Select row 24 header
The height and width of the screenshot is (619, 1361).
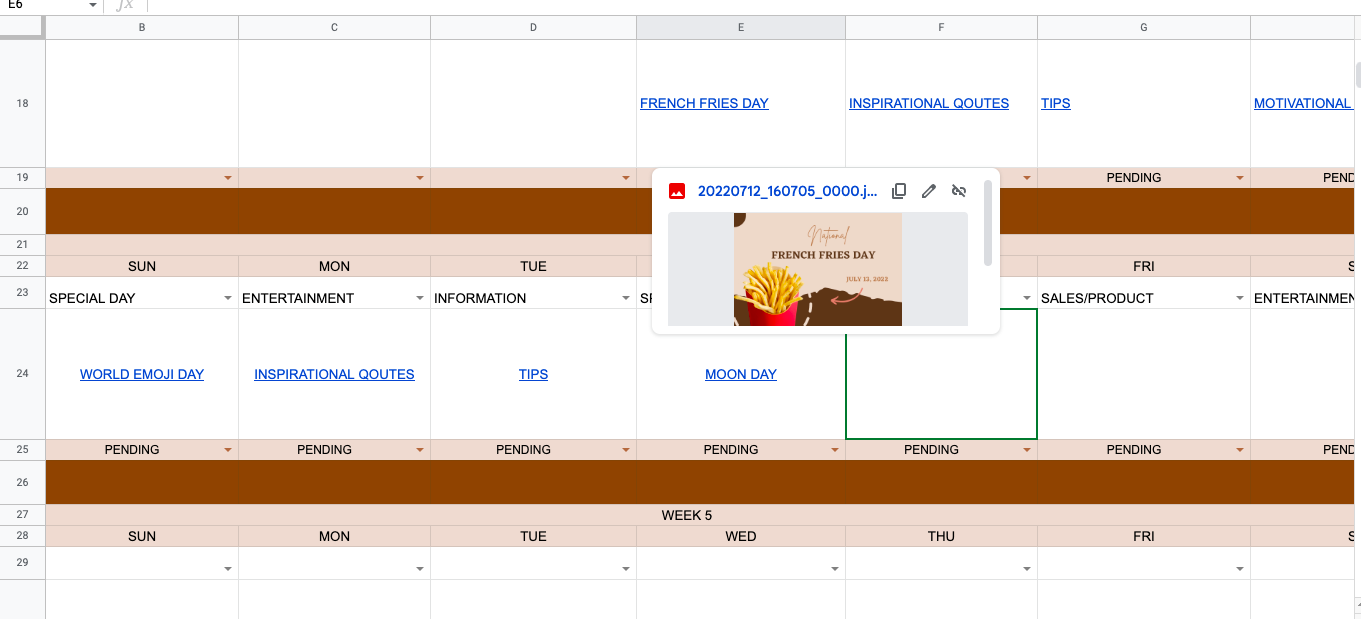[x=23, y=374]
